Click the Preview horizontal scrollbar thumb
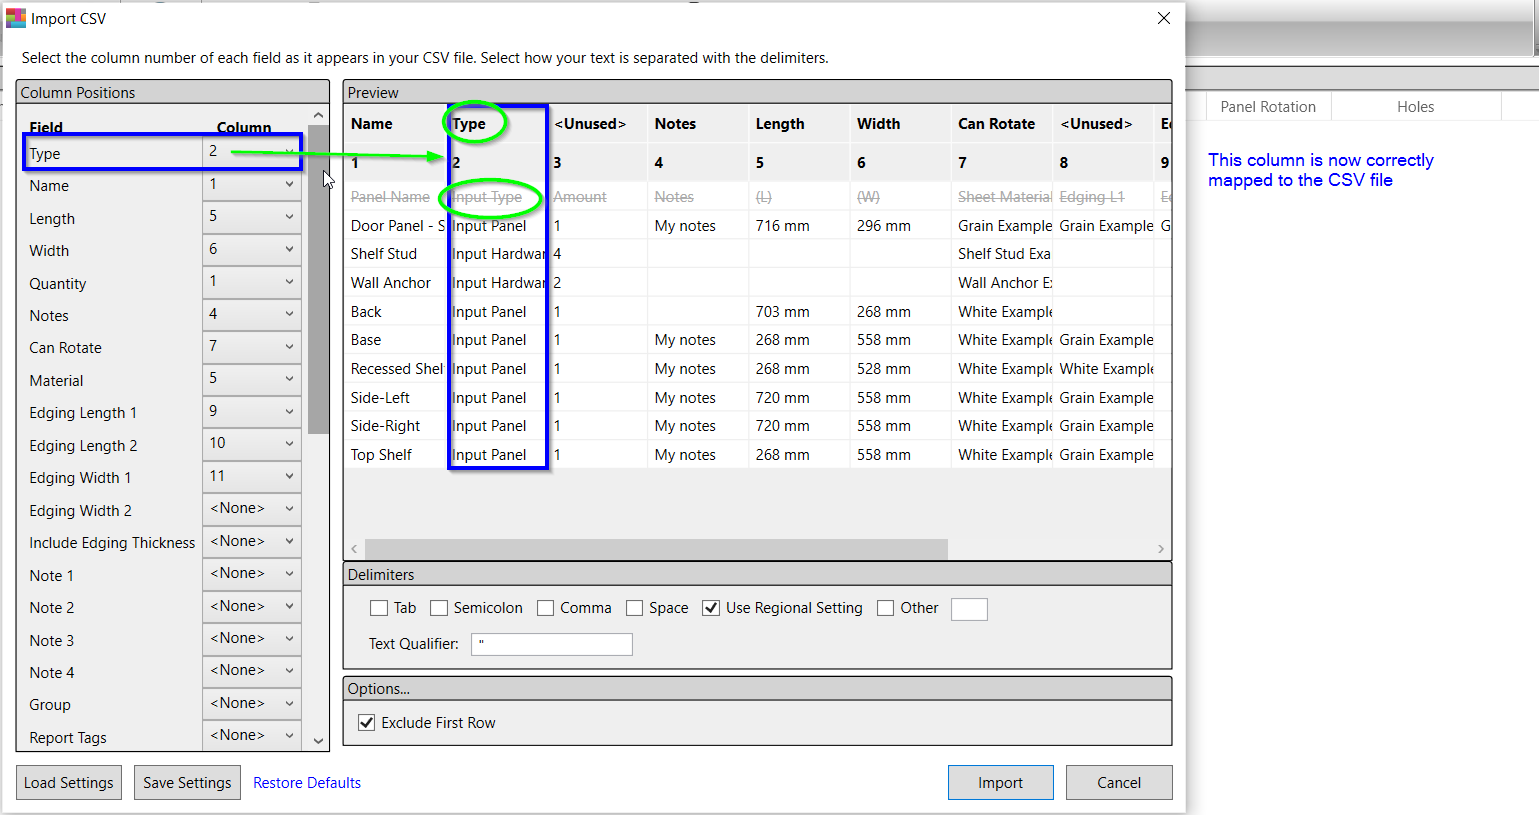The height and width of the screenshot is (815, 1539). pyautogui.click(x=656, y=549)
